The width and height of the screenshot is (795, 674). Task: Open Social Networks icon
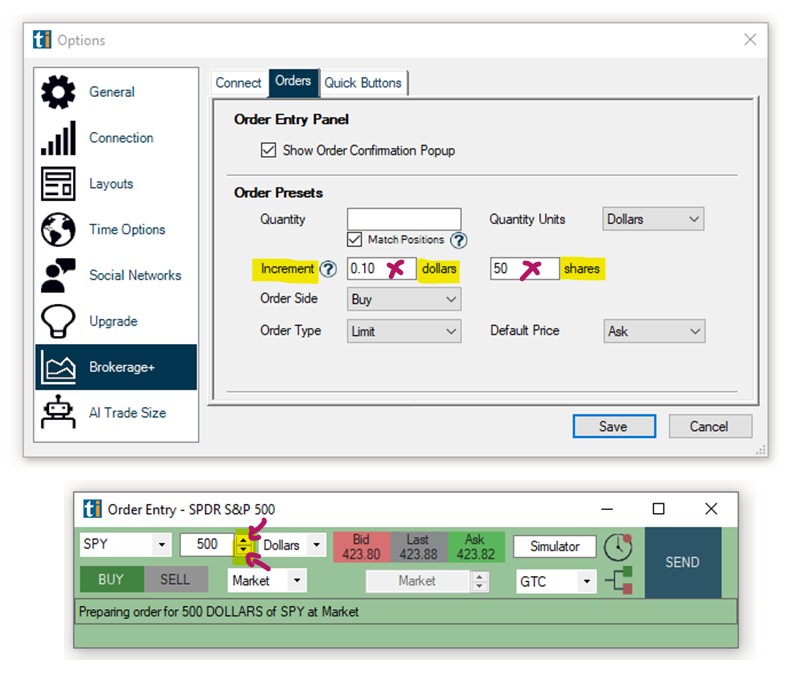point(58,276)
